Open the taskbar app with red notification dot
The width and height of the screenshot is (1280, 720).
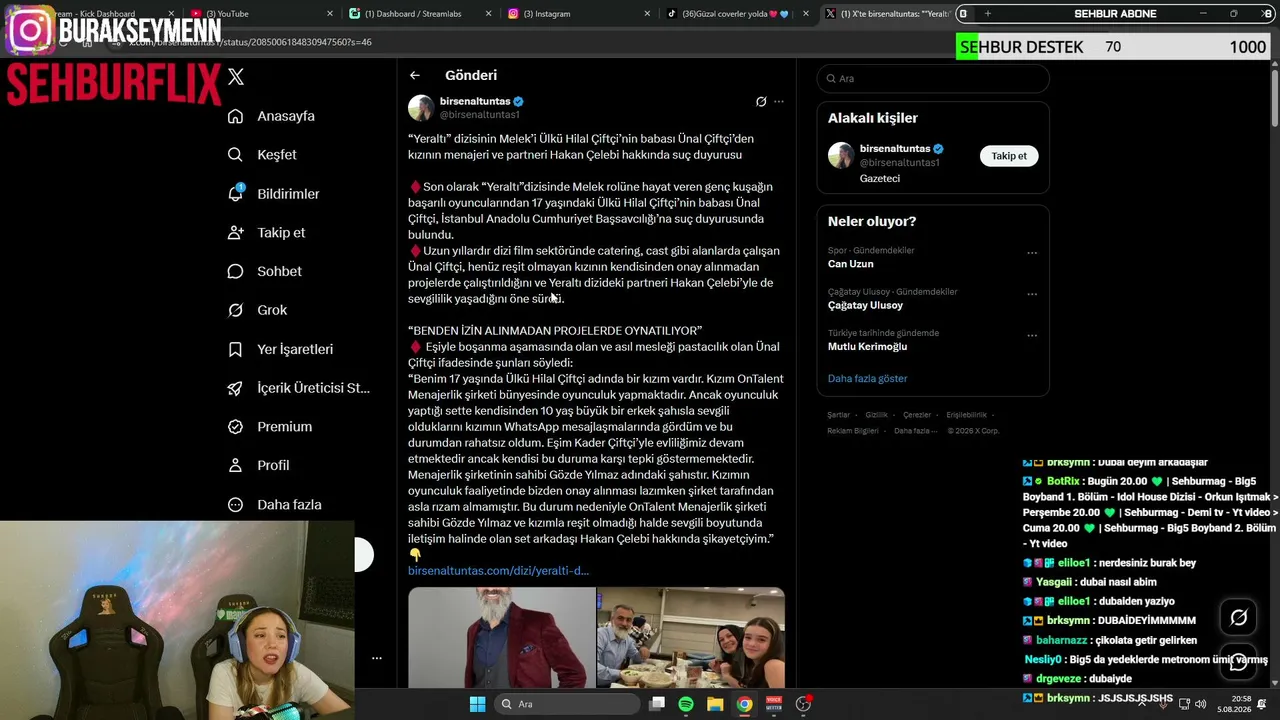pos(803,704)
